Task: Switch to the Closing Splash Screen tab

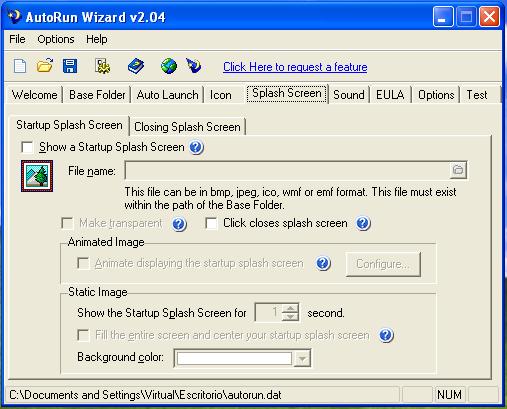Action: 187,127
